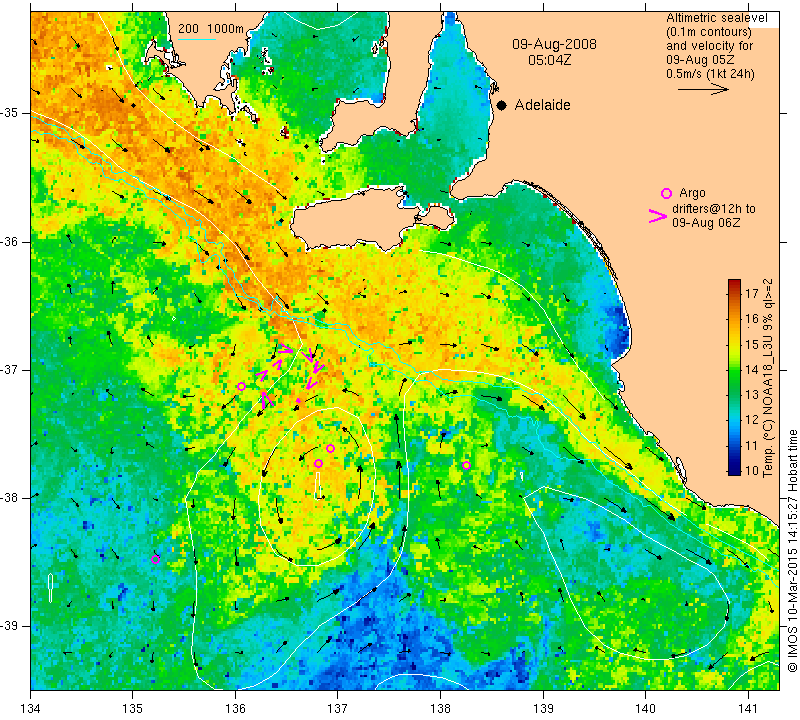Select lower Argo float inside central eddy
The image size is (800, 720).
pyautogui.click(x=318, y=463)
